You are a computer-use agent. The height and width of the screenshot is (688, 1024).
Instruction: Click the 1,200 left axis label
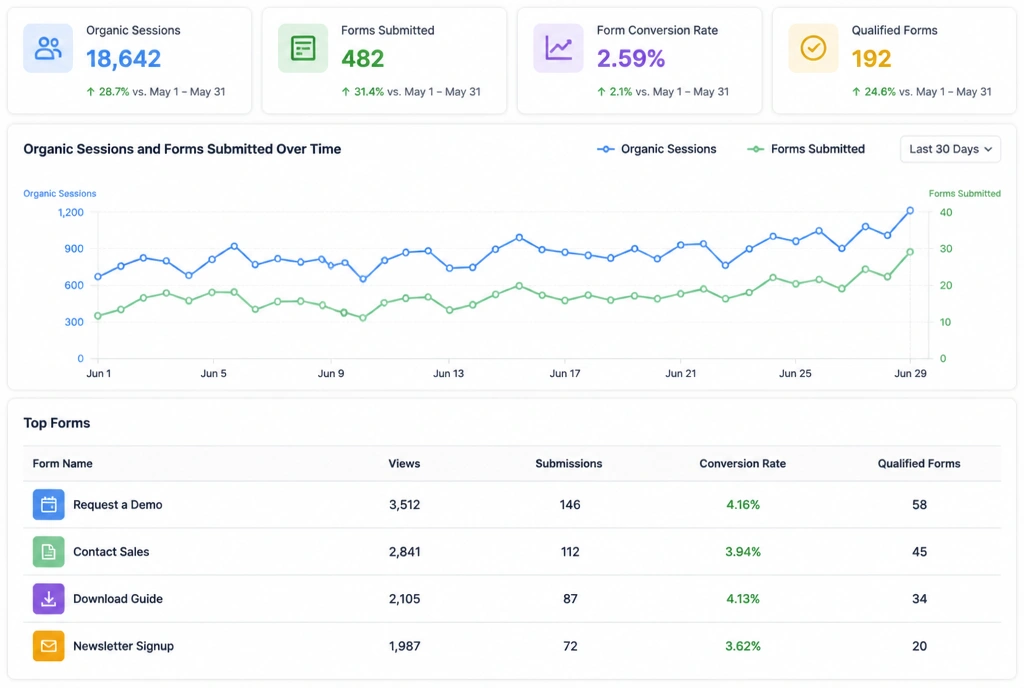71,212
